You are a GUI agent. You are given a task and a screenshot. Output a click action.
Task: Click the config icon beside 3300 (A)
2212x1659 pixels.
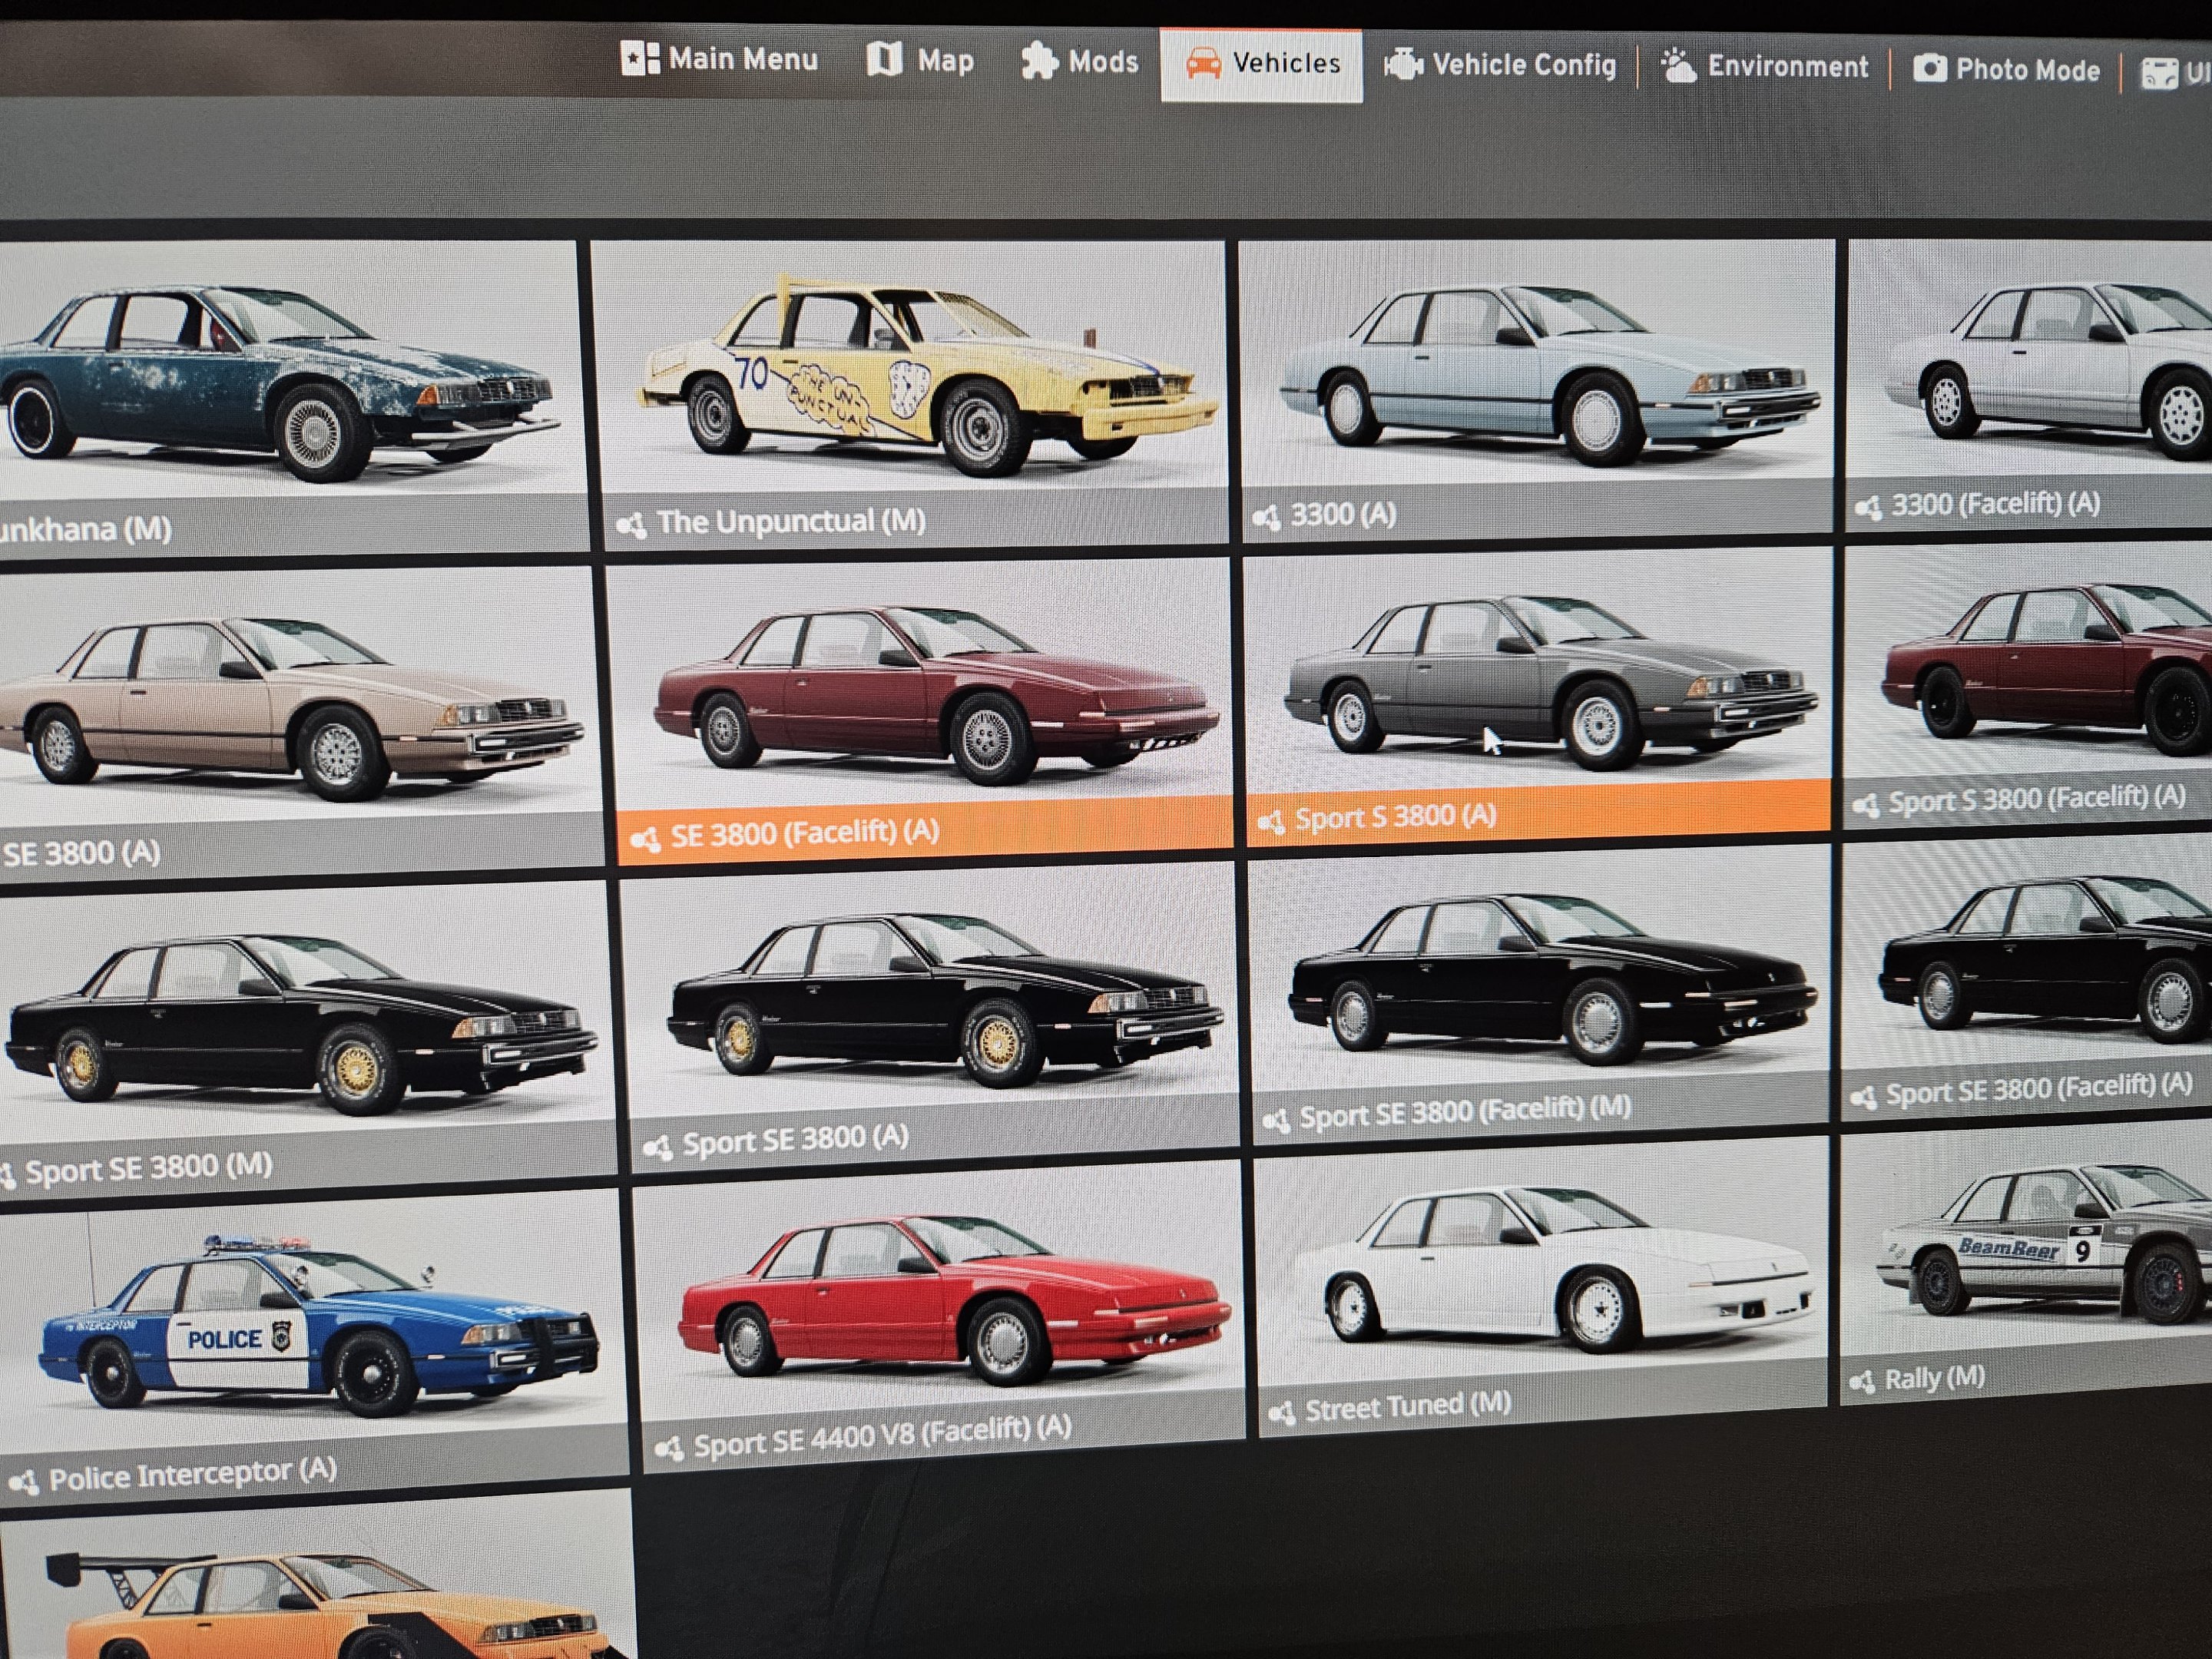click(x=1266, y=517)
